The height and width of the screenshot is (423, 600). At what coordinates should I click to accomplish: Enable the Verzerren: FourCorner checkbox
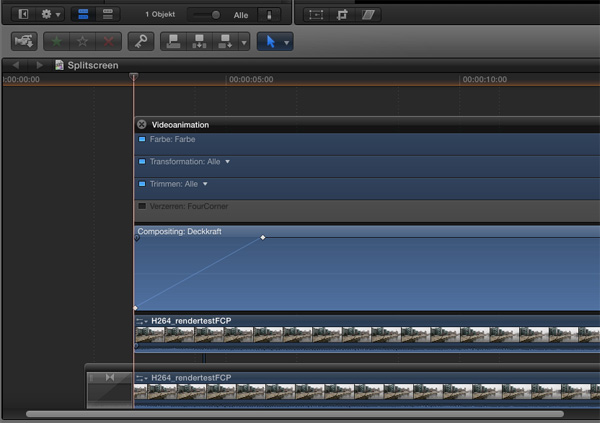point(142,206)
